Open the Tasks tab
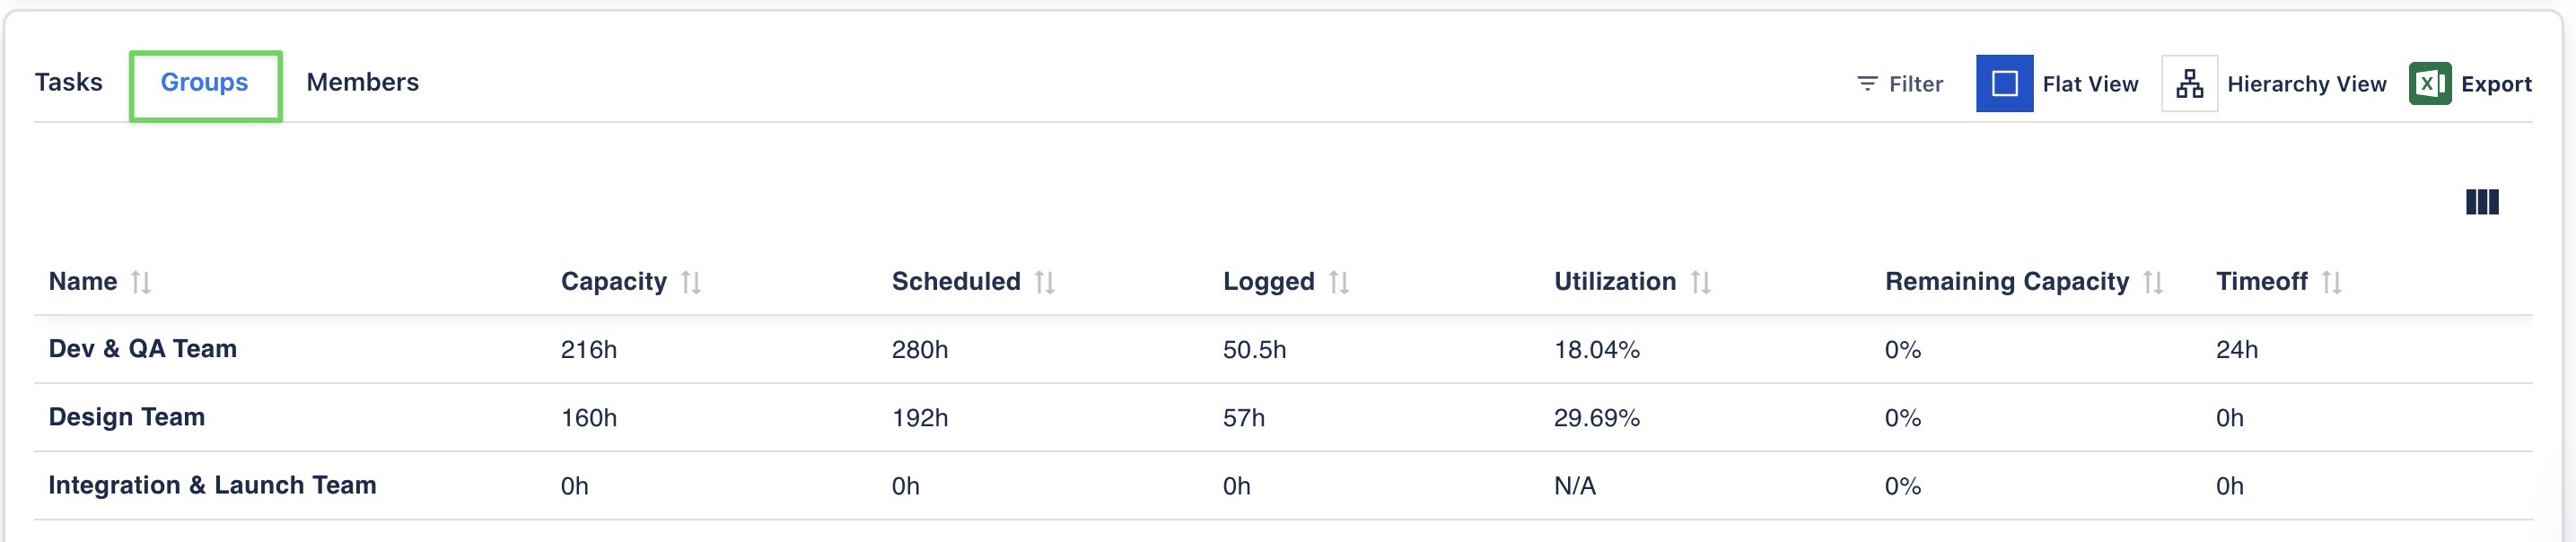2576x542 pixels. [x=68, y=82]
